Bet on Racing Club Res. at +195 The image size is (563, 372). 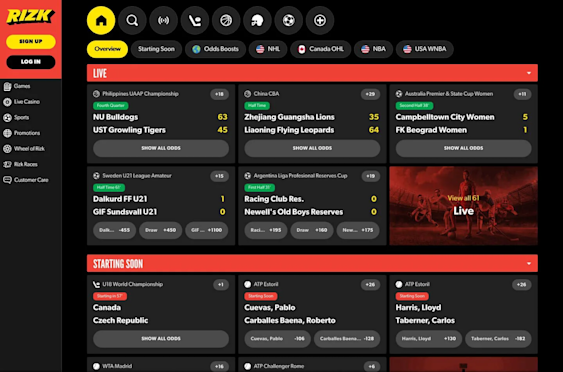(266, 230)
